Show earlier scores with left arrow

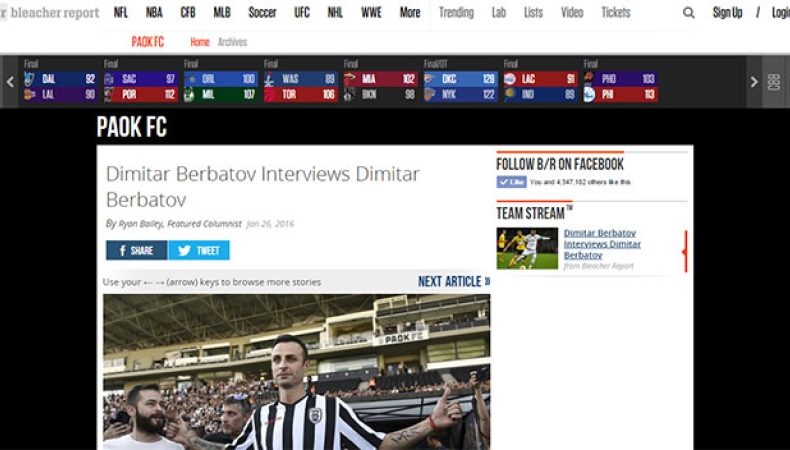10,82
